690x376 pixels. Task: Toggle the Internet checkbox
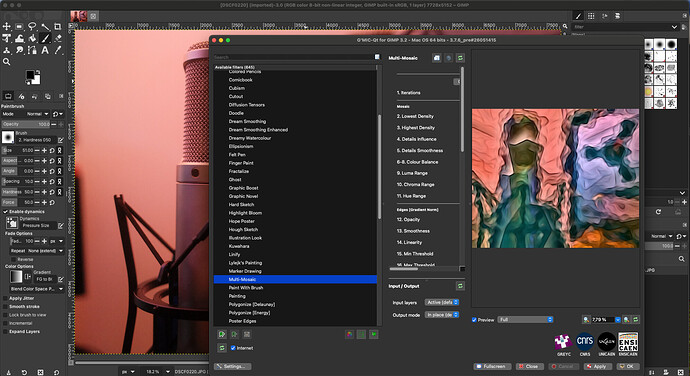[233, 348]
